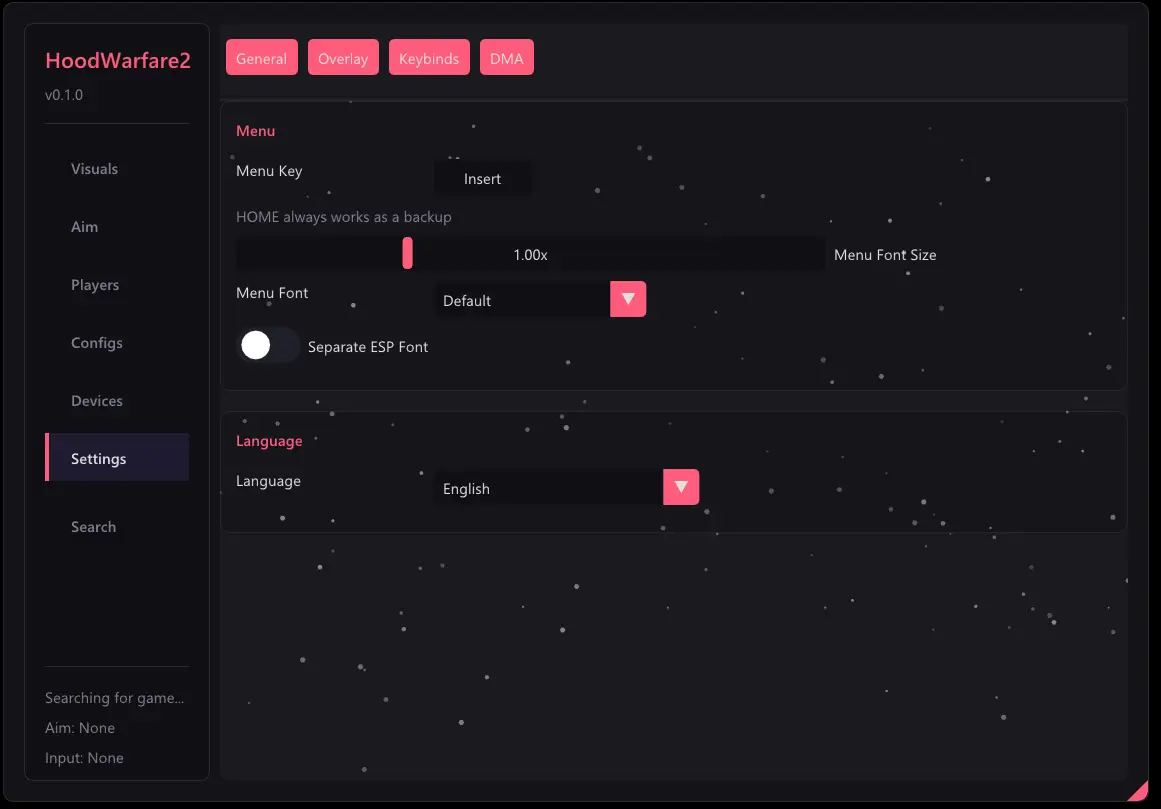The height and width of the screenshot is (809, 1161).
Task: Click the 1.00x Menu Font Size value
Action: [x=530, y=255]
